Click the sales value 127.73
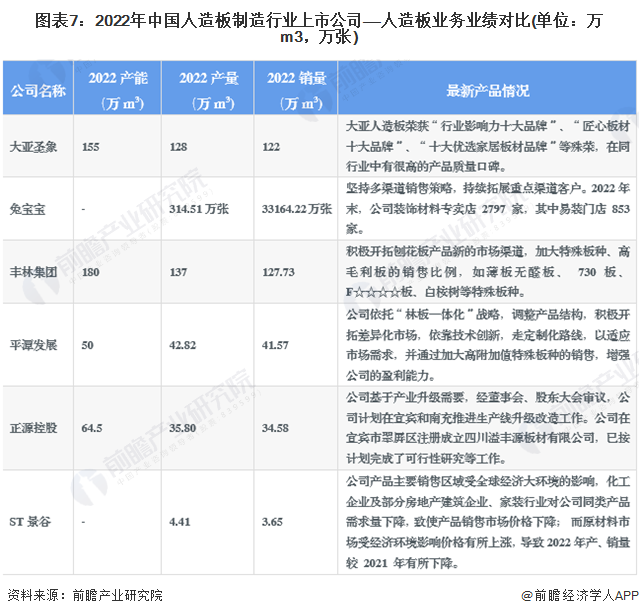The width and height of the screenshot is (639, 616). [278, 272]
